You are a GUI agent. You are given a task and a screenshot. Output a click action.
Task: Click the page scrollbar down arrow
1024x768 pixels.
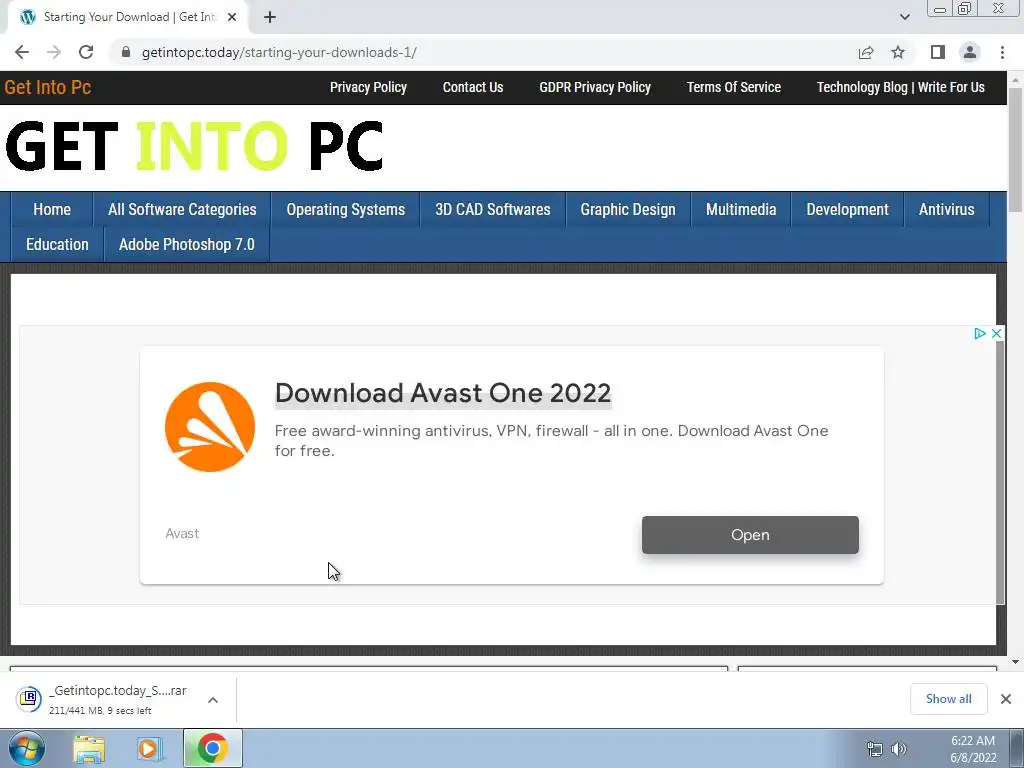(x=1016, y=662)
